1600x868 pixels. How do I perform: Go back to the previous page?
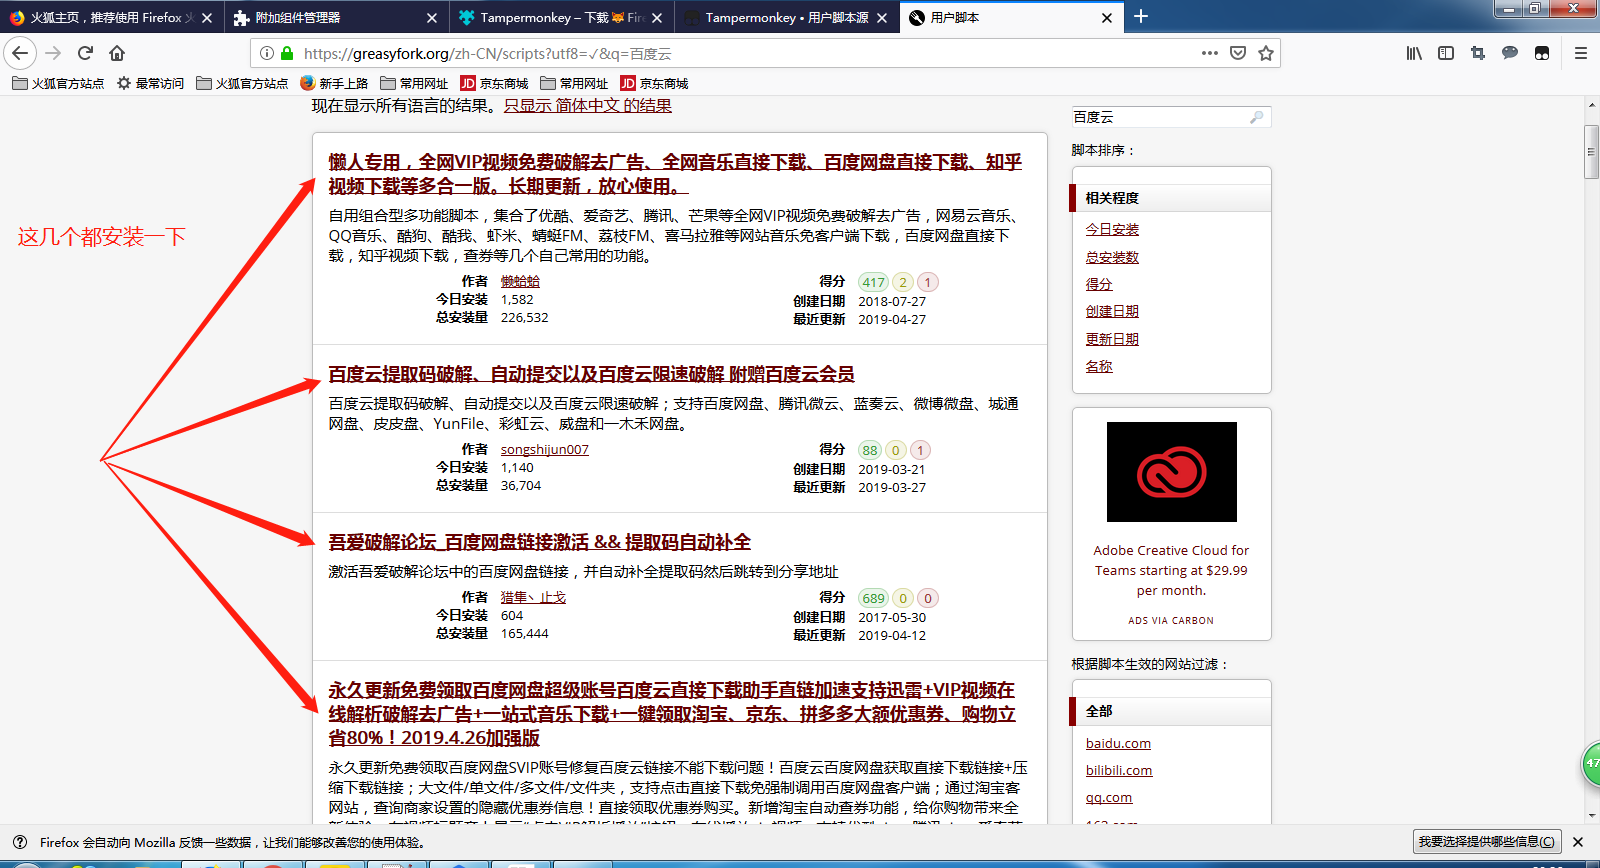pos(20,53)
